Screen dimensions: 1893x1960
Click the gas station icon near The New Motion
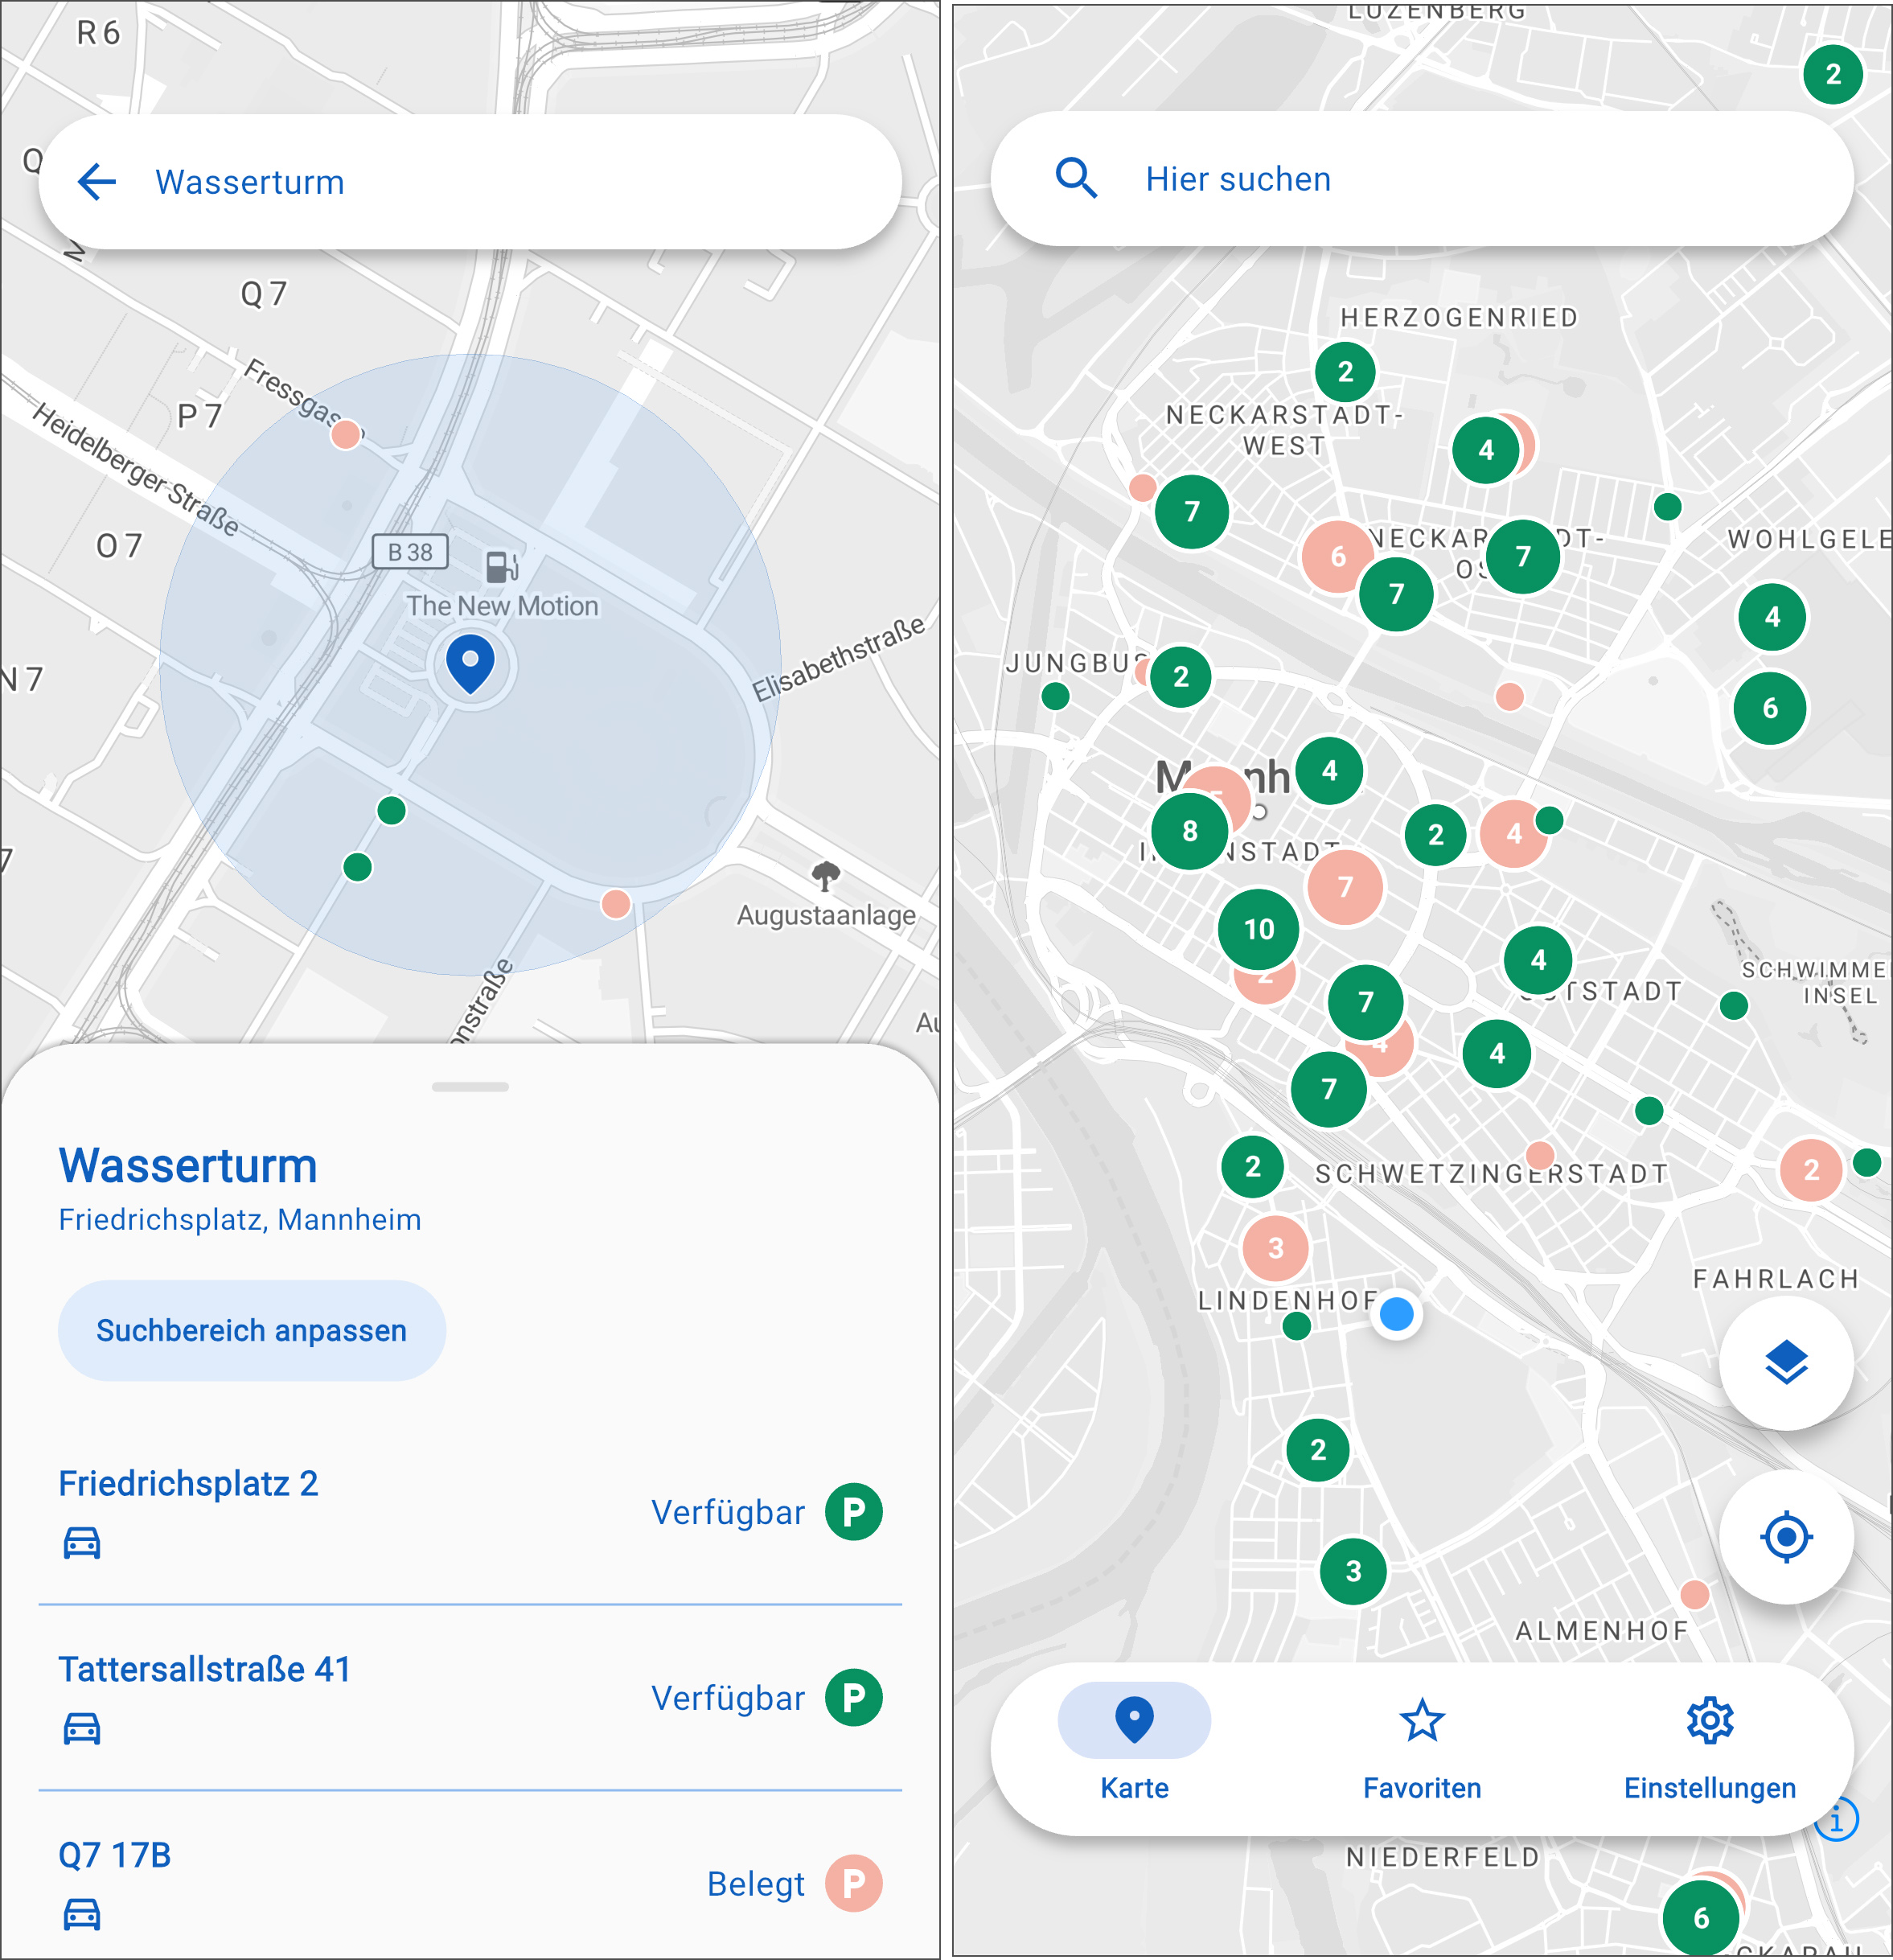pyautogui.click(x=503, y=566)
